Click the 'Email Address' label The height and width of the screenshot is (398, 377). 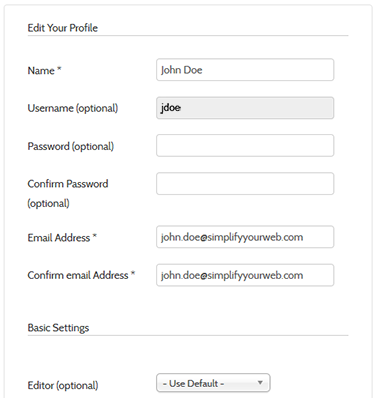(x=59, y=238)
